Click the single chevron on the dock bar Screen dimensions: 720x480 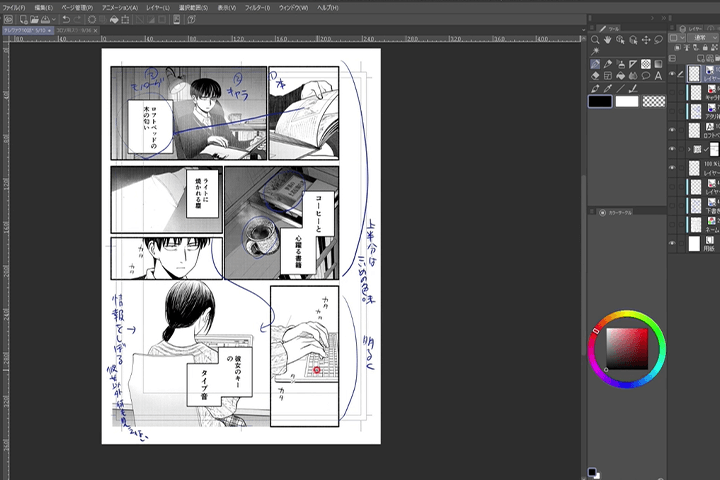tap(652, 18)
